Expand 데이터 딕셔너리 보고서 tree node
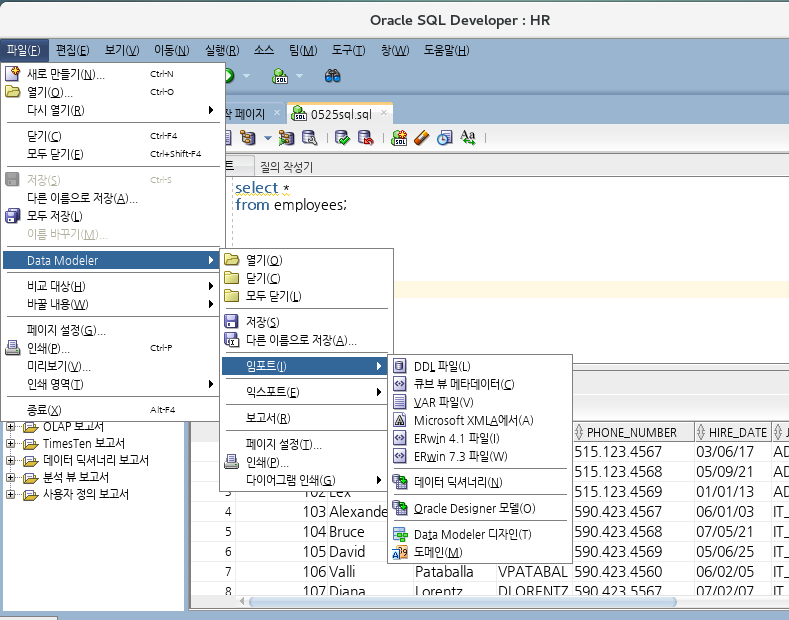 (10, 460)
